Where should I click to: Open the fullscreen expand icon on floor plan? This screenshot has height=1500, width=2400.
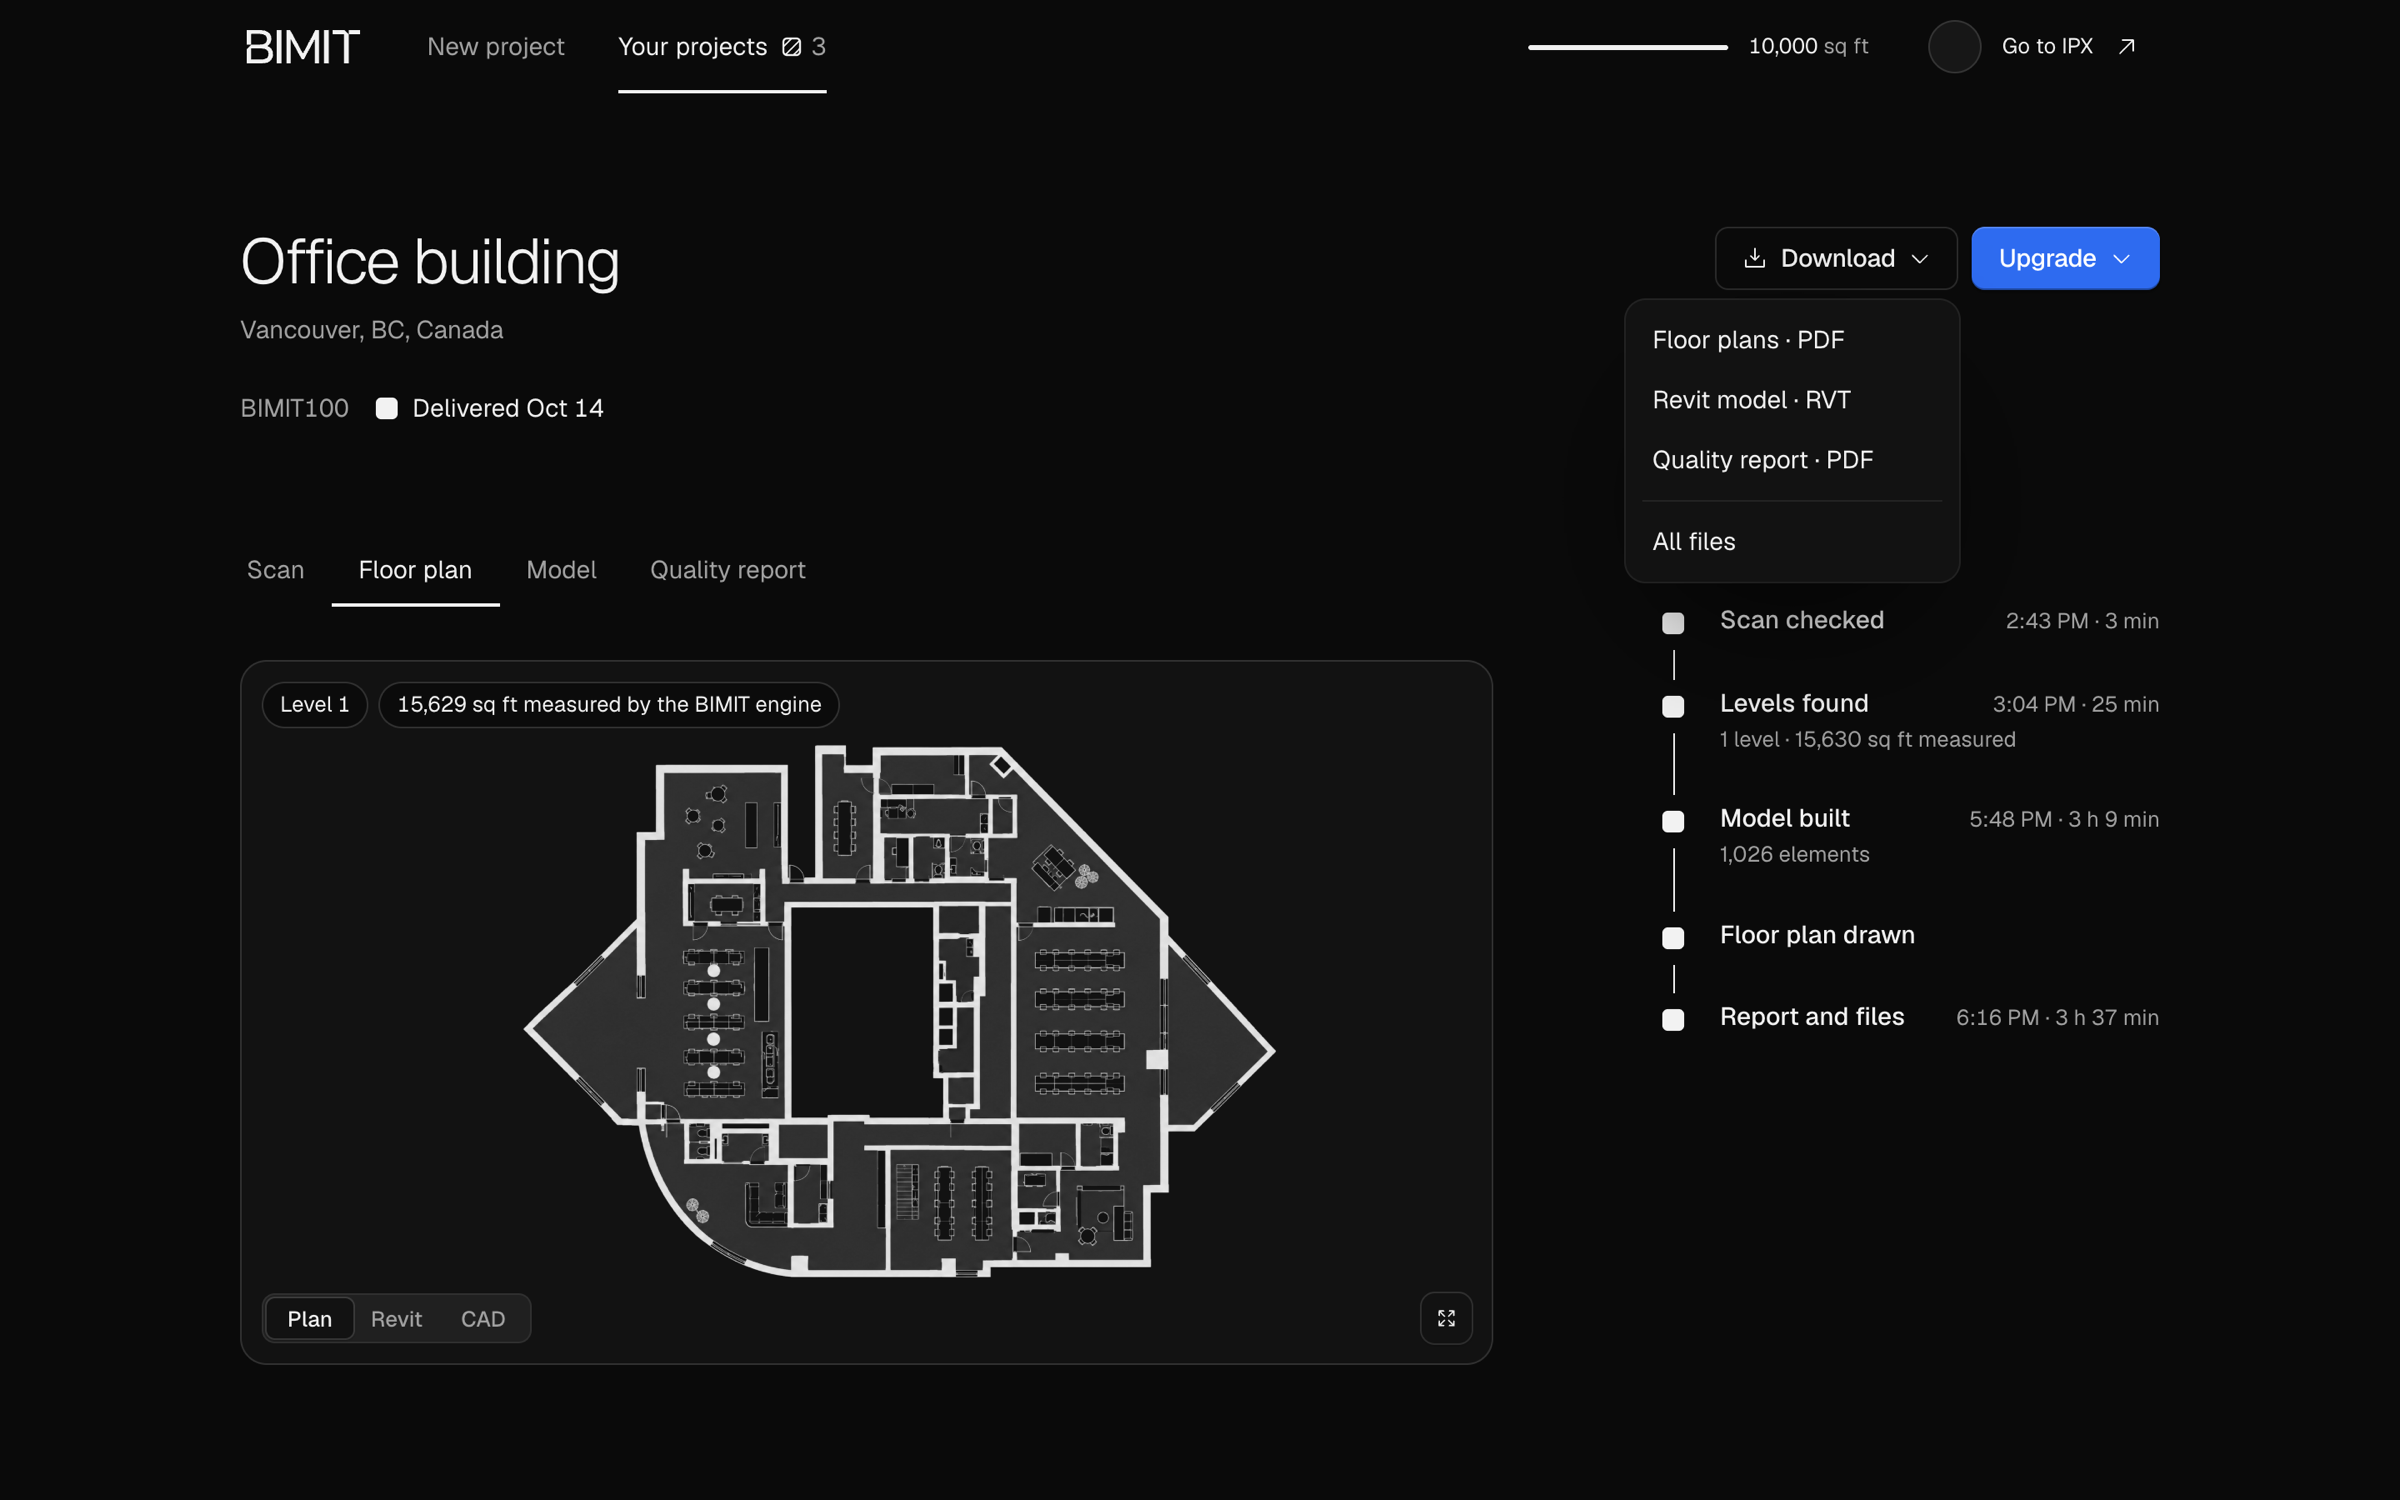pyautogui.click(x=1446, y=1318)
